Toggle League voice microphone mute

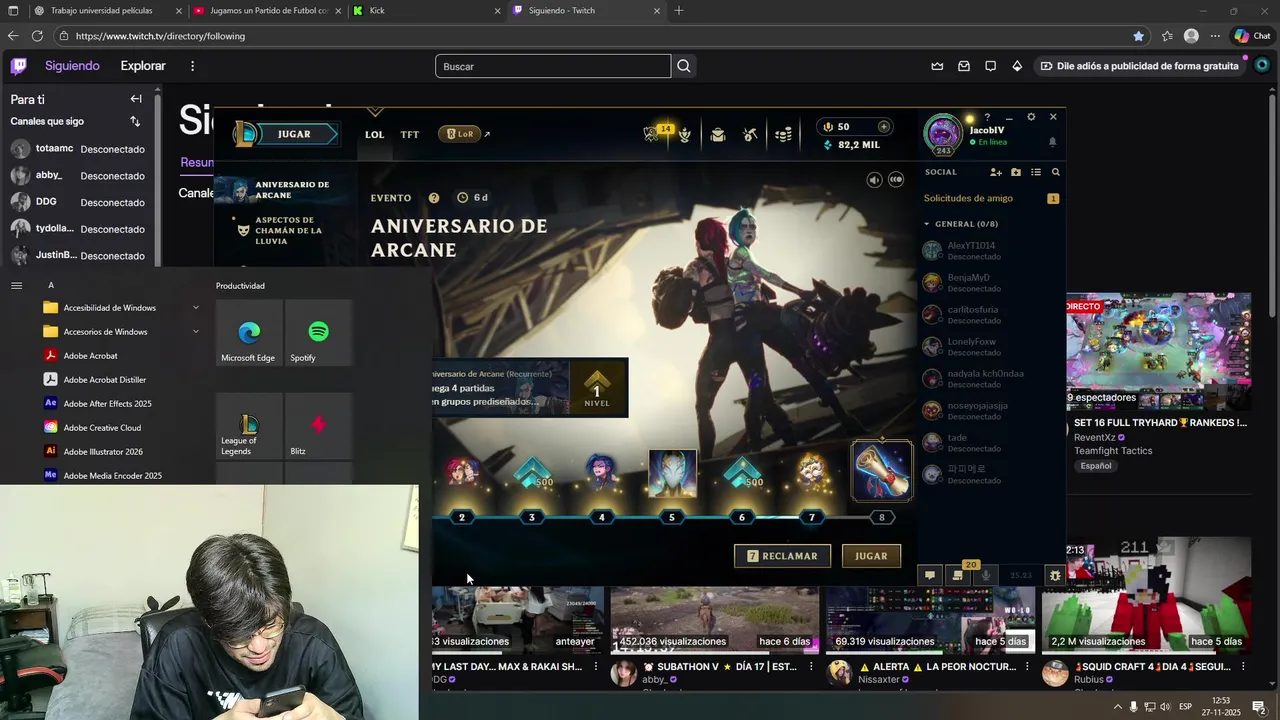pyautogui.click(x=986, y=575)
